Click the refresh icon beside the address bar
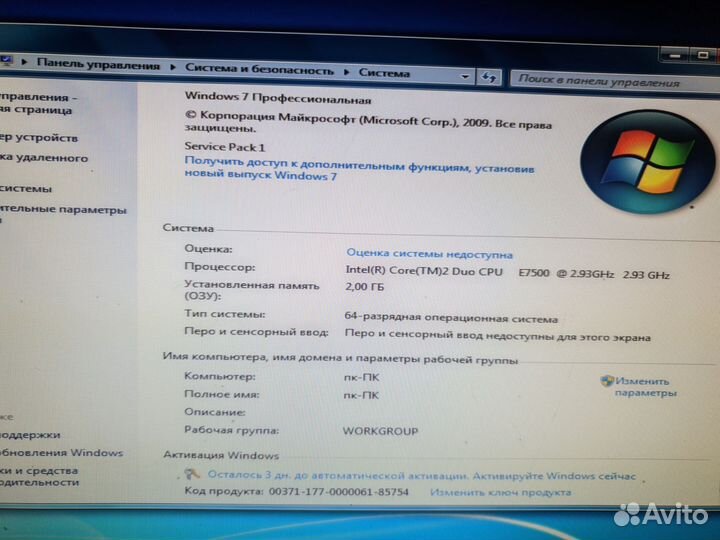The width and height of the screenshot is (720, 540). pos(489,76)
